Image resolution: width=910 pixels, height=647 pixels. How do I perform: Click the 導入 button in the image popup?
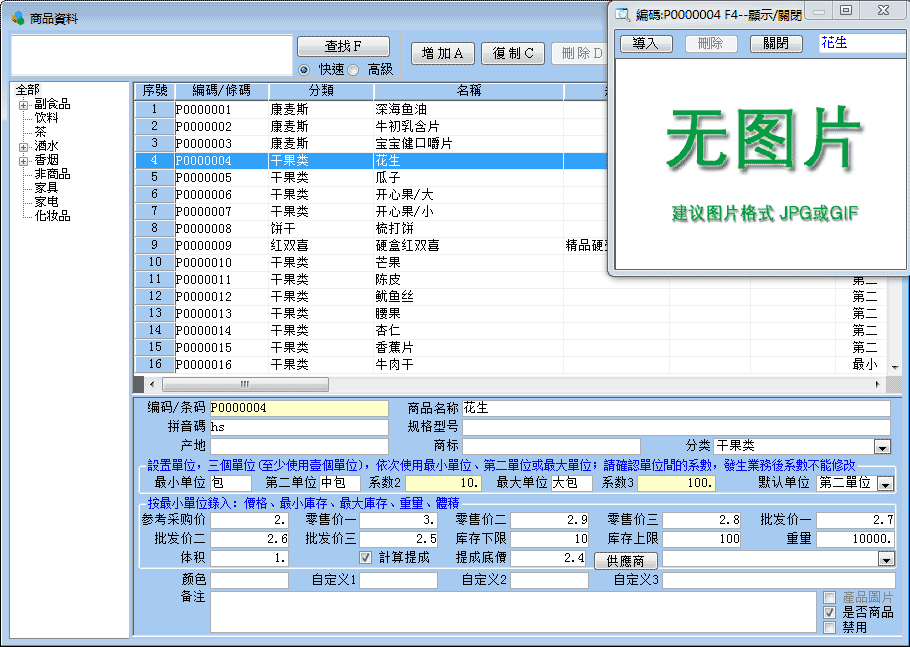coord(646,44)
